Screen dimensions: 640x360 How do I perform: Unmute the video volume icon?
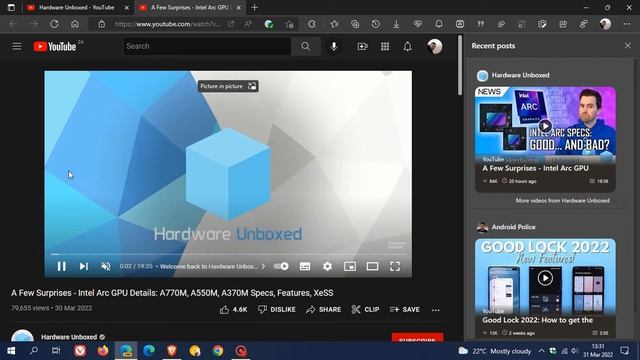pos(106,267)
